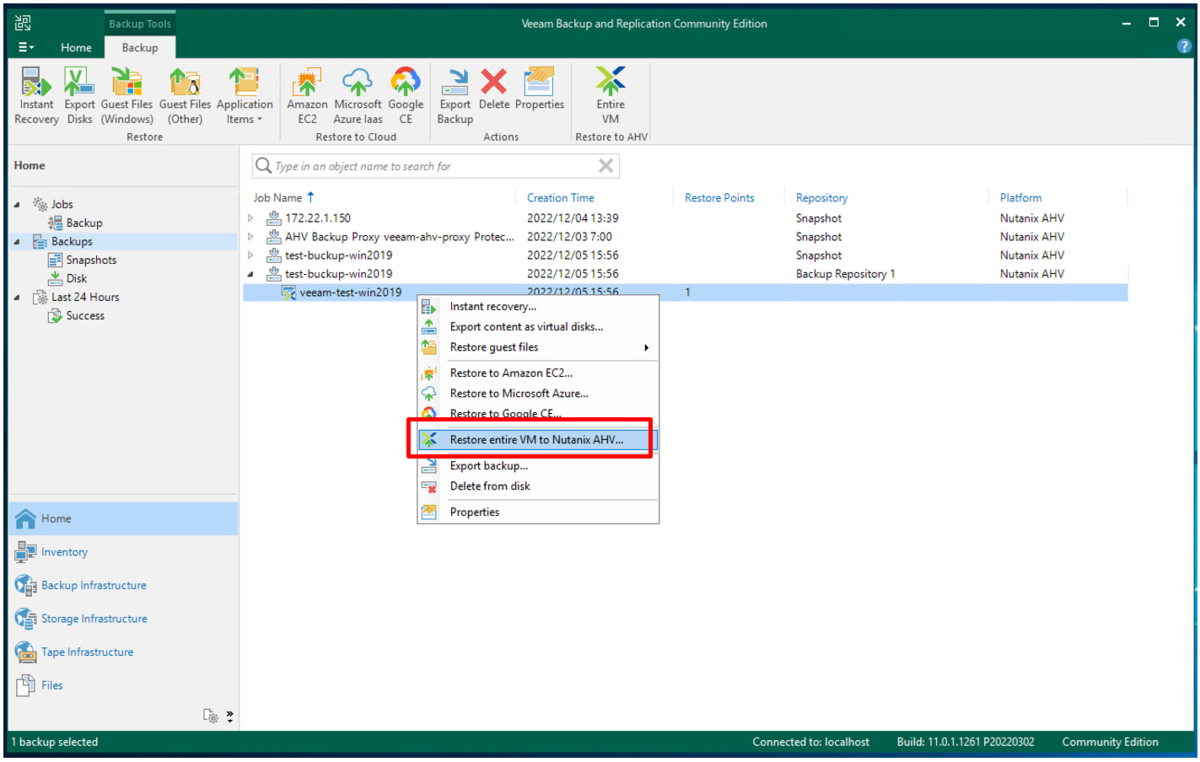Clear the search box with X
Image resolution: width=1200 pixels, height=762 pixels.
click(x=606, y=166)
